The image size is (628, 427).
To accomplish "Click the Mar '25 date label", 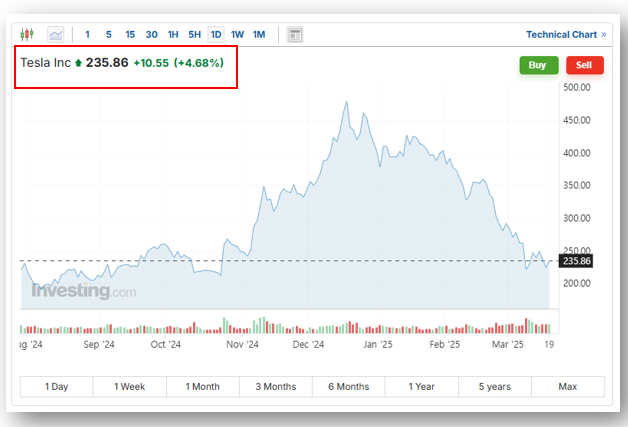I will tap(507, 344).
